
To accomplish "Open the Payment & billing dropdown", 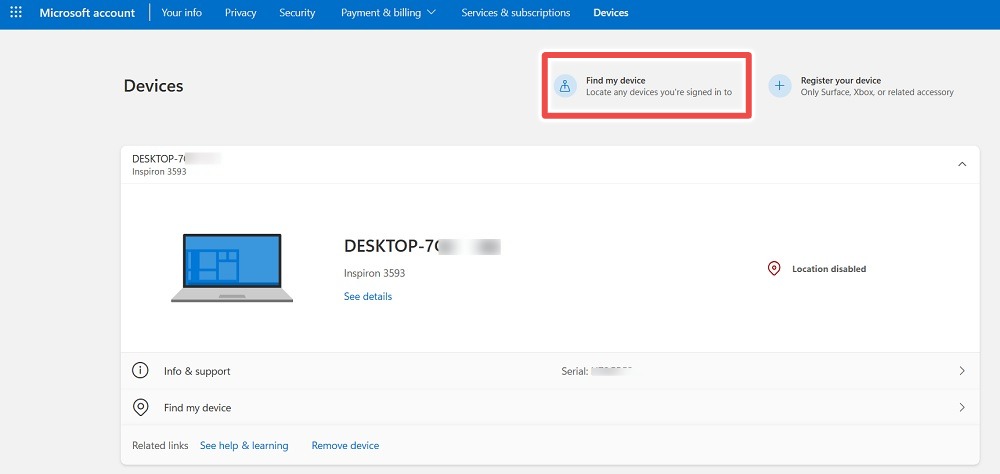I will pyautogui.click(x=388, y=13).
